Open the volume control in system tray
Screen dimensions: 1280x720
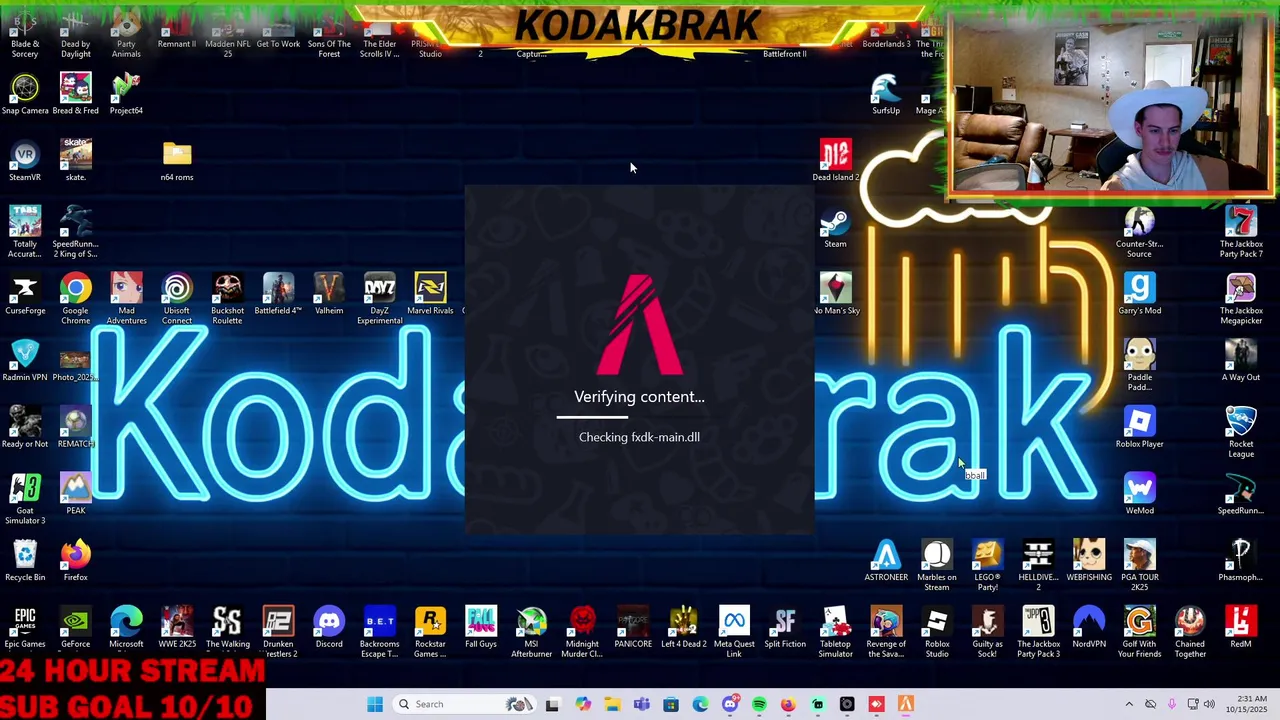click(x=1208, y=704)
